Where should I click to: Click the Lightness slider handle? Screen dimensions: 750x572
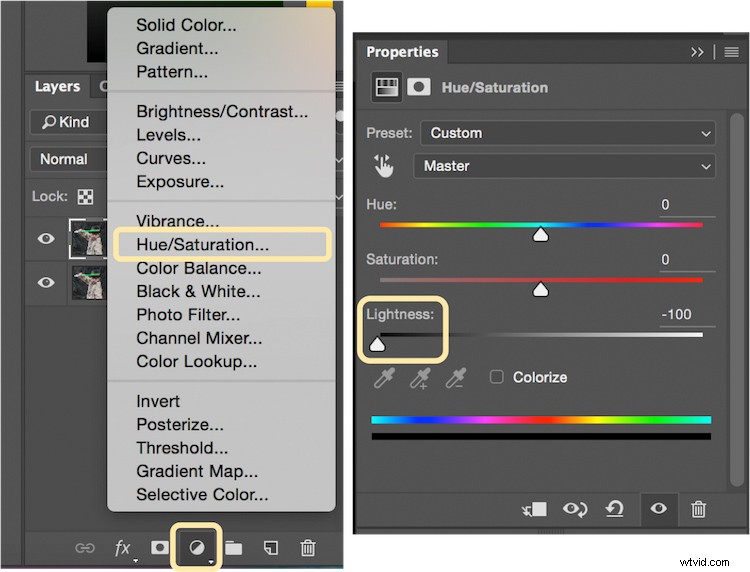pyautogui.click(x=378, y=345)
